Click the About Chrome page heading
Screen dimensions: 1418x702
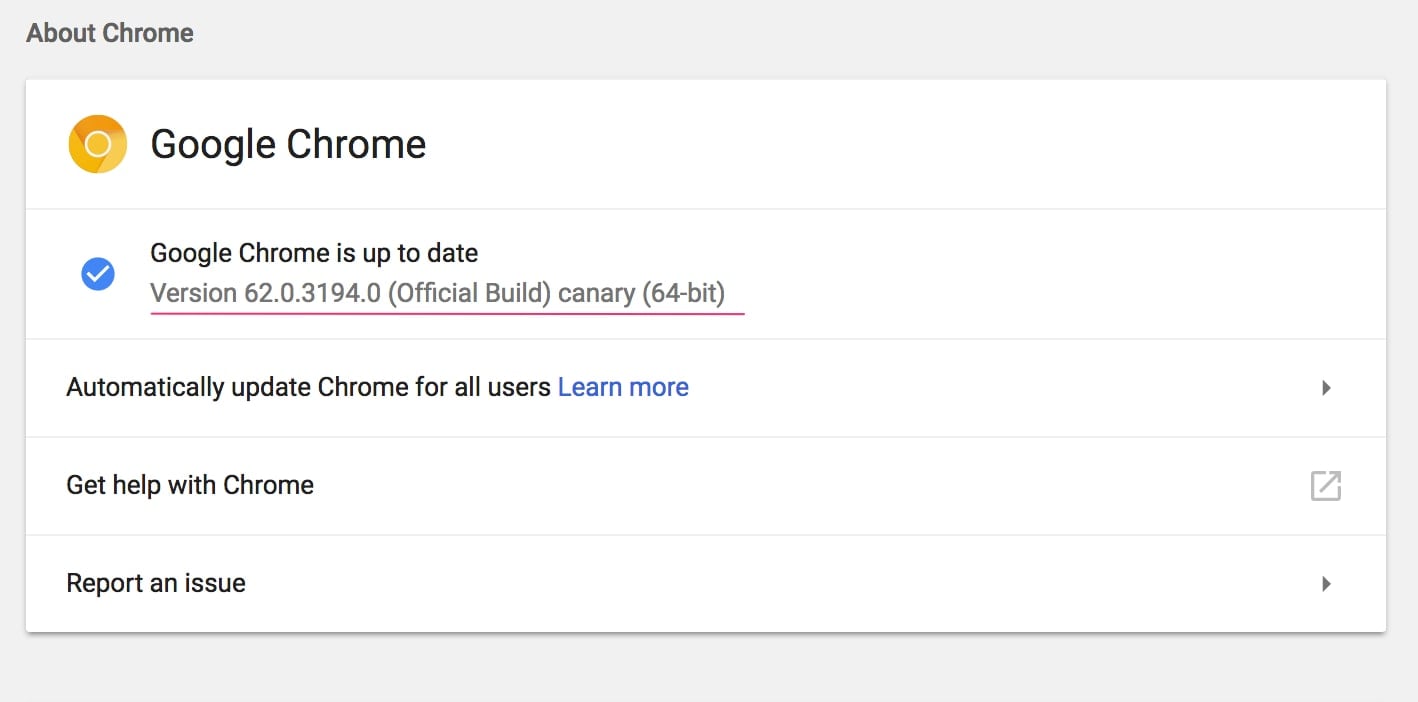pyautogui.click(x=110, y=33)
